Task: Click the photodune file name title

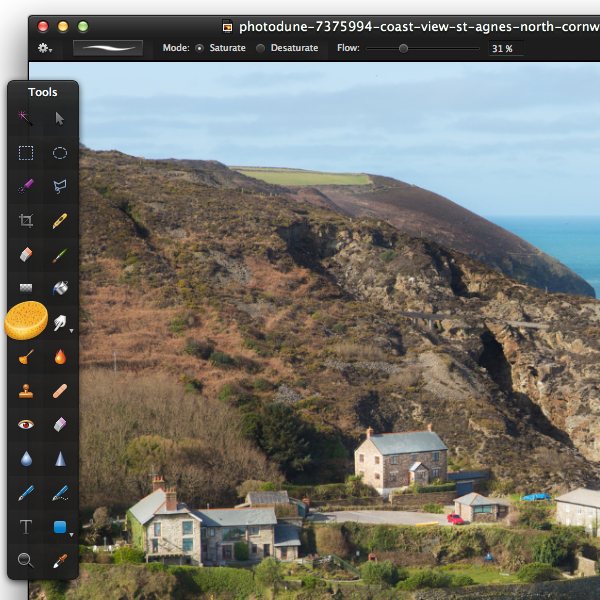Action: click(419, 27)
